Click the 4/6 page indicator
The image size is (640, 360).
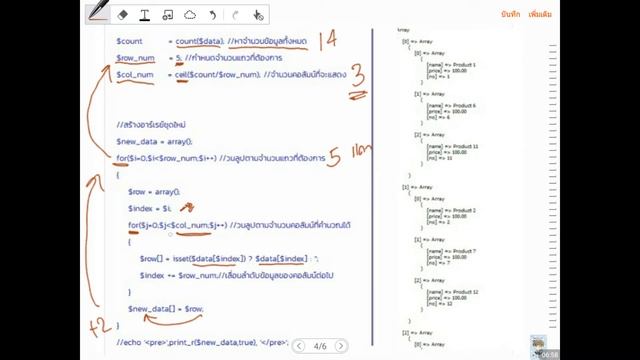[x=320, y=346]
